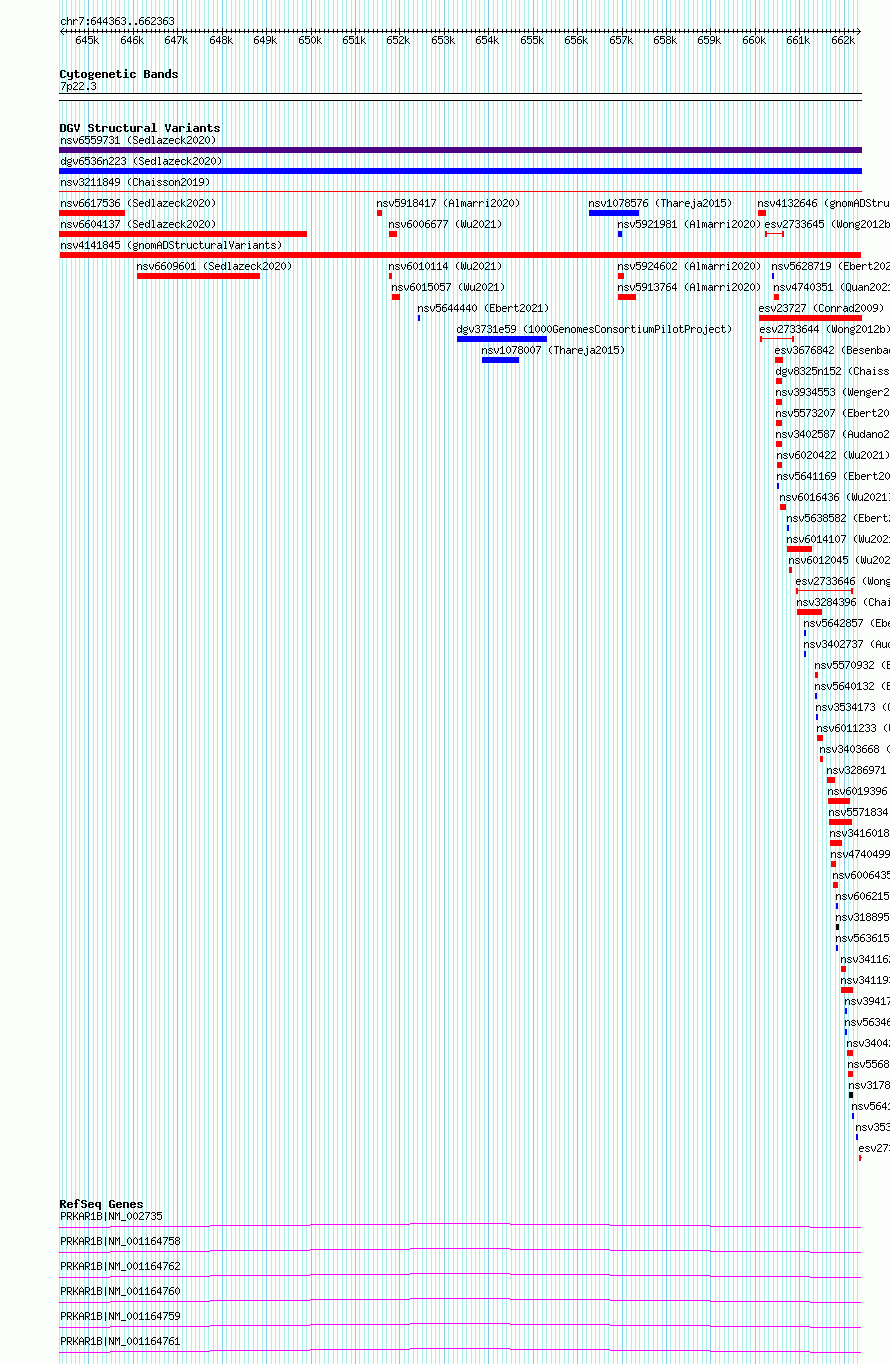
Task: Open nsv3934553 variant label
Action: click(832, 392)
